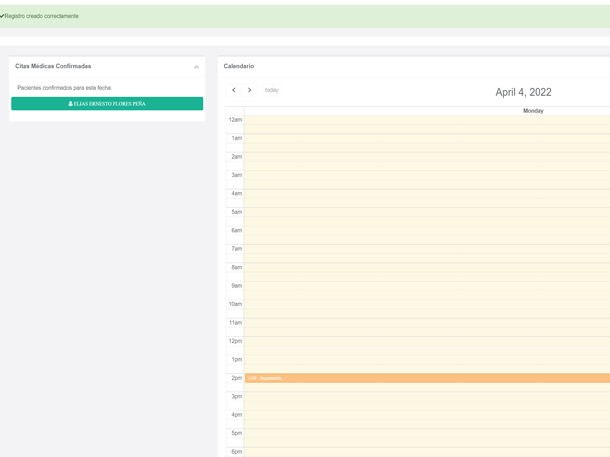Click the Citas Médicas Confirmadas title
The image size is (610, 457).
point(53,66)
